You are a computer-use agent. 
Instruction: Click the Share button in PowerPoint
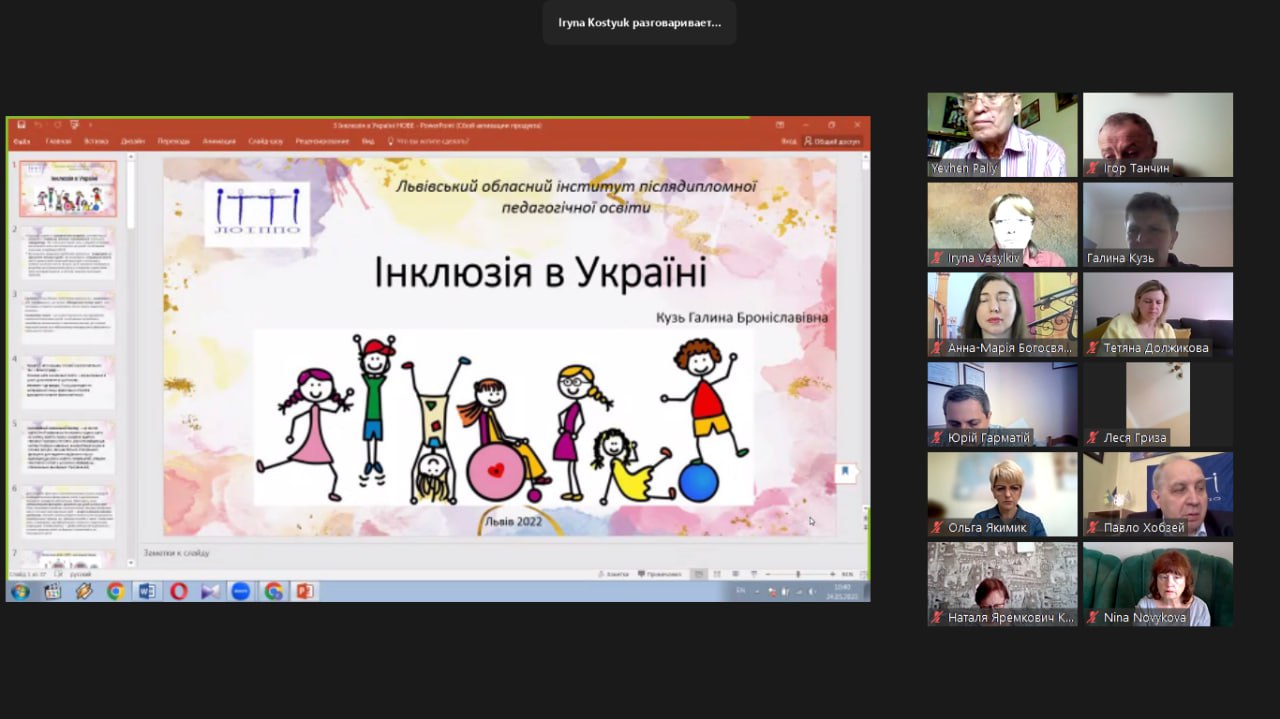click(833, 141)
